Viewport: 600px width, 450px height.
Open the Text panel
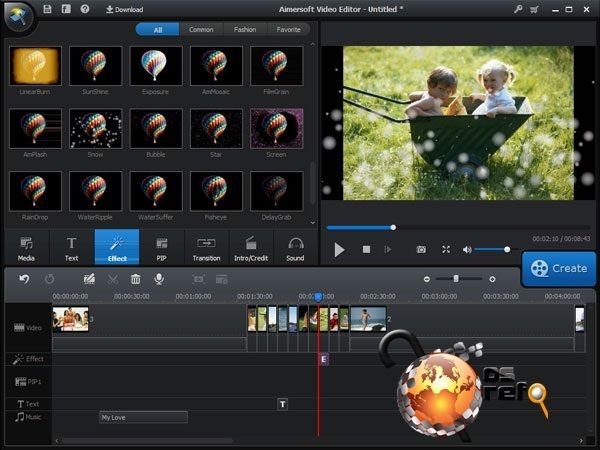pos(72,248)
